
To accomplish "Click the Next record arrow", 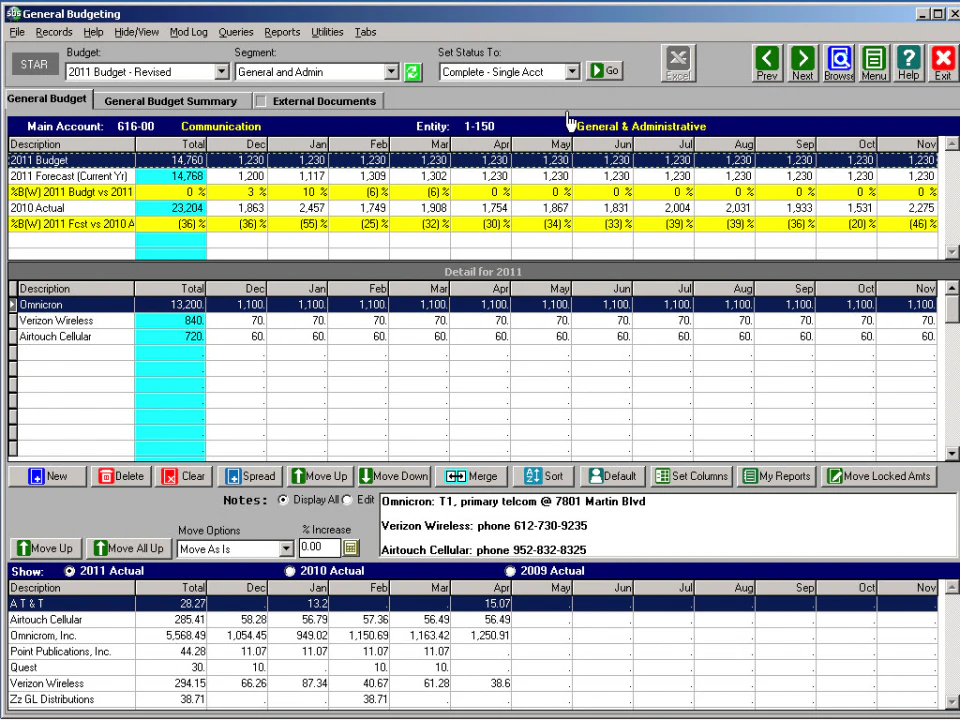I will pos(802,62).
